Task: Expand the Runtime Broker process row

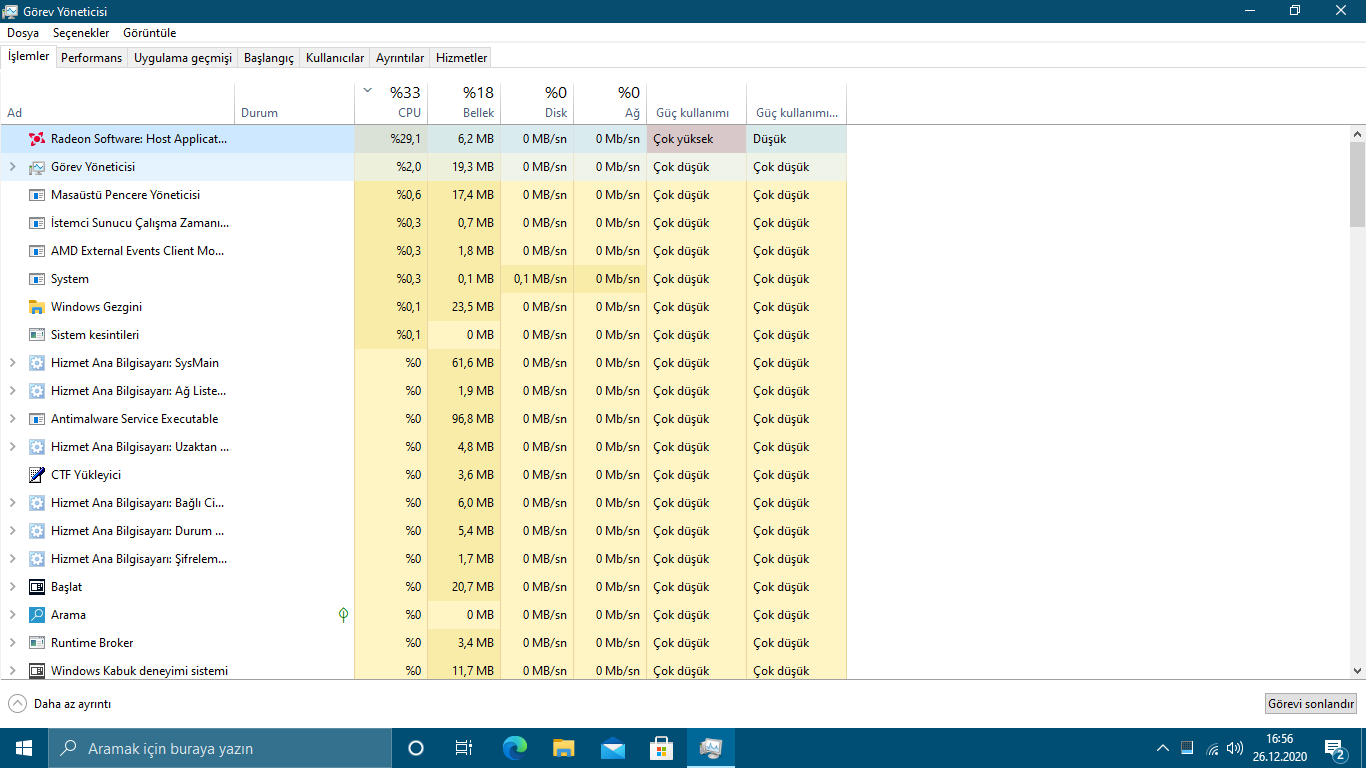Action: [x=13, y=643]
